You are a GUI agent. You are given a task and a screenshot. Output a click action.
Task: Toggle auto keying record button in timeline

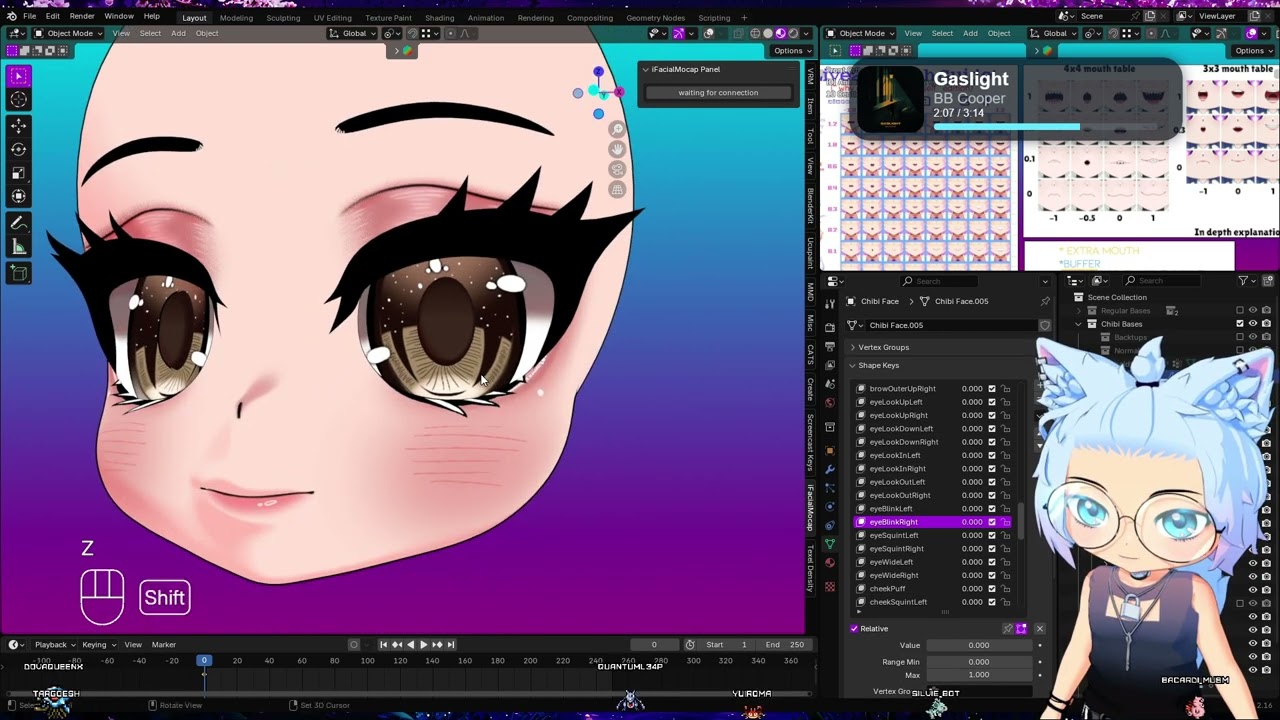tap(354, 645)
